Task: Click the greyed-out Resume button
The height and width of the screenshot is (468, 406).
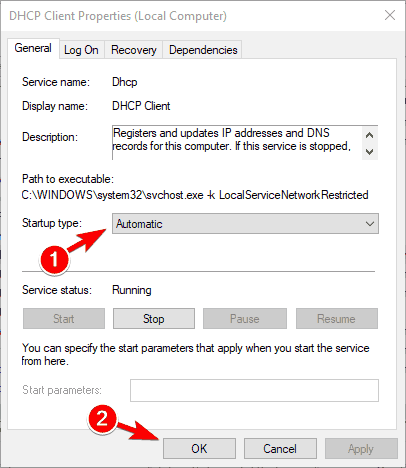Action: click(337, 319)
